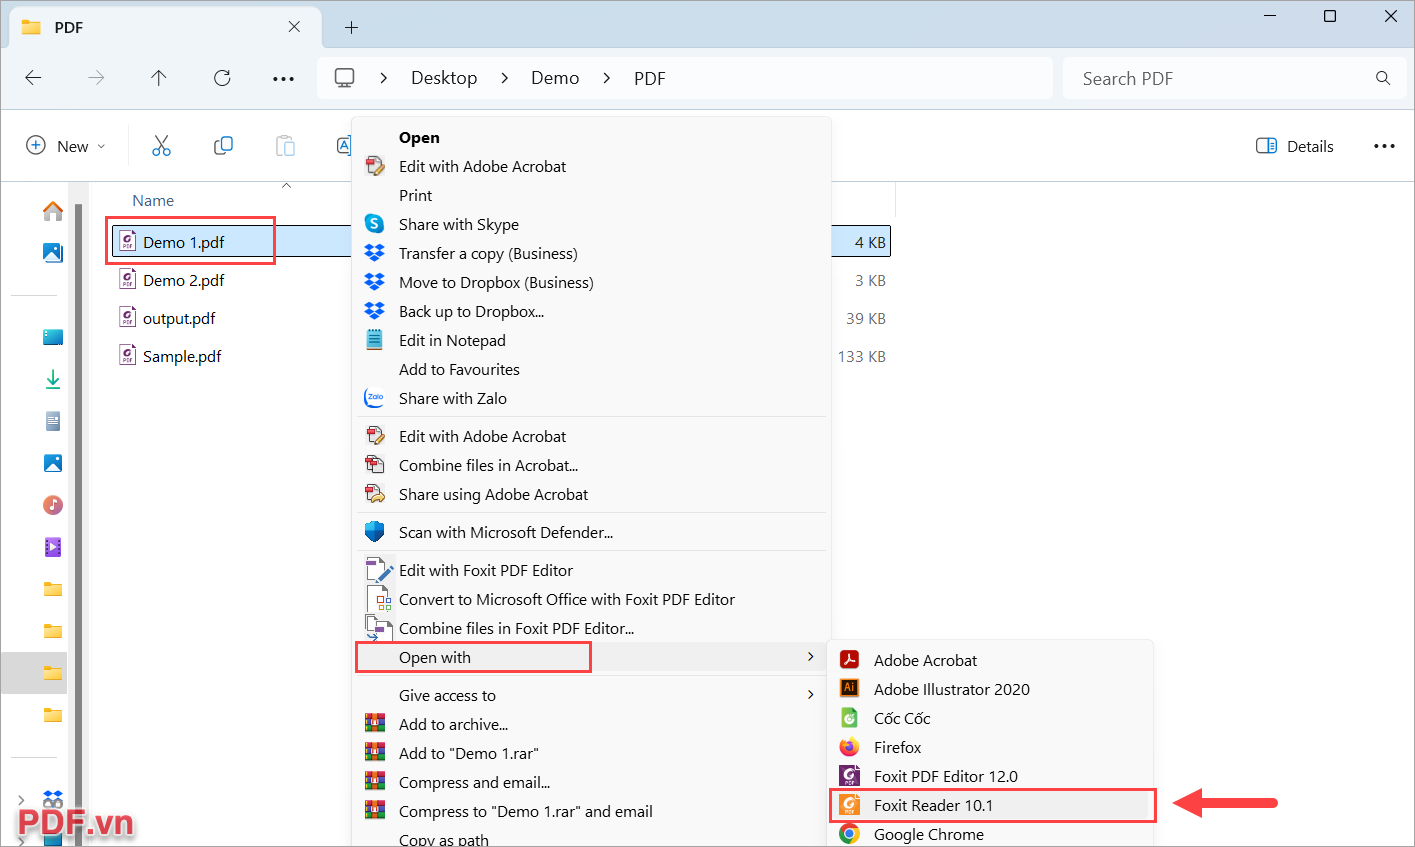Select Add to Favourites
The height and width of the screenshot is (847, 1415).
[x=592, y=370]
